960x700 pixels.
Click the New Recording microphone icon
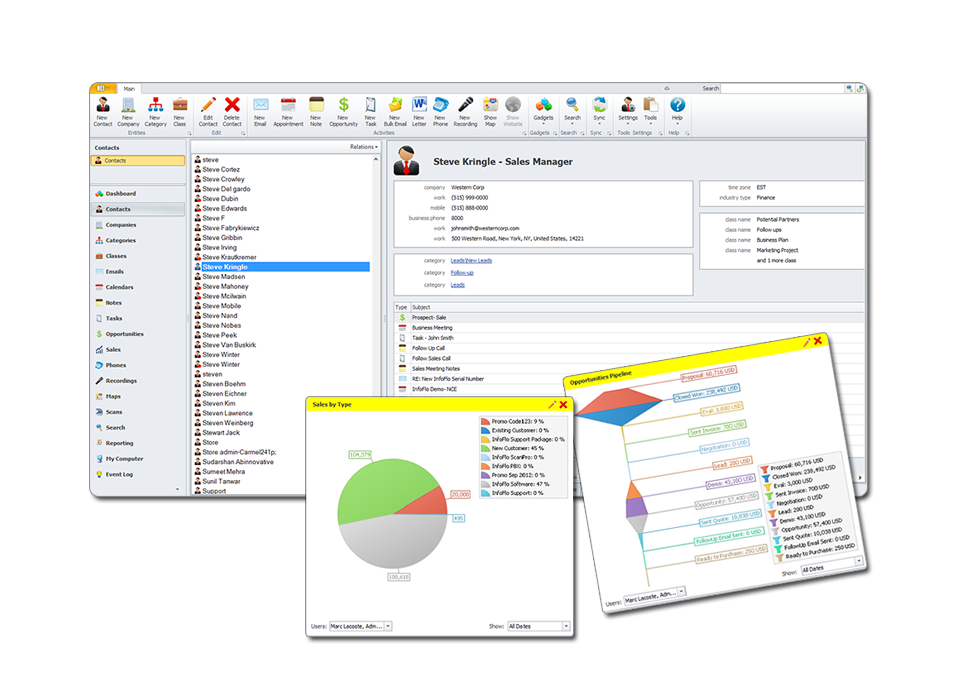465,111
